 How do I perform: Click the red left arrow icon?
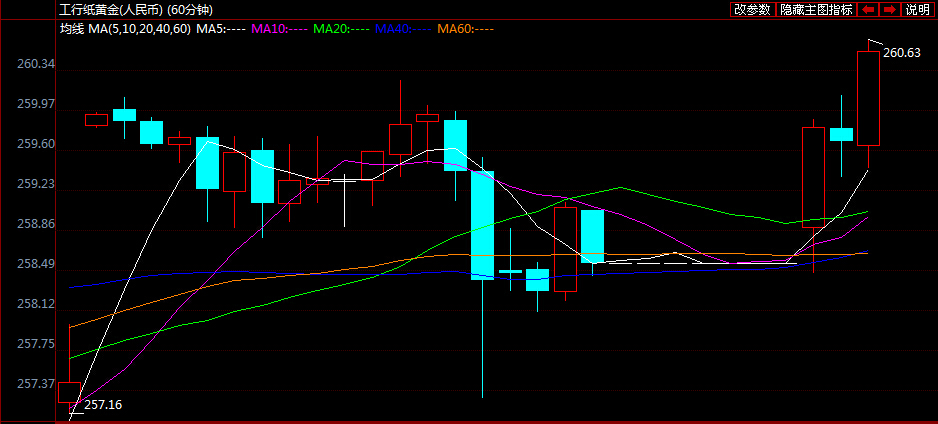(867, 9)
